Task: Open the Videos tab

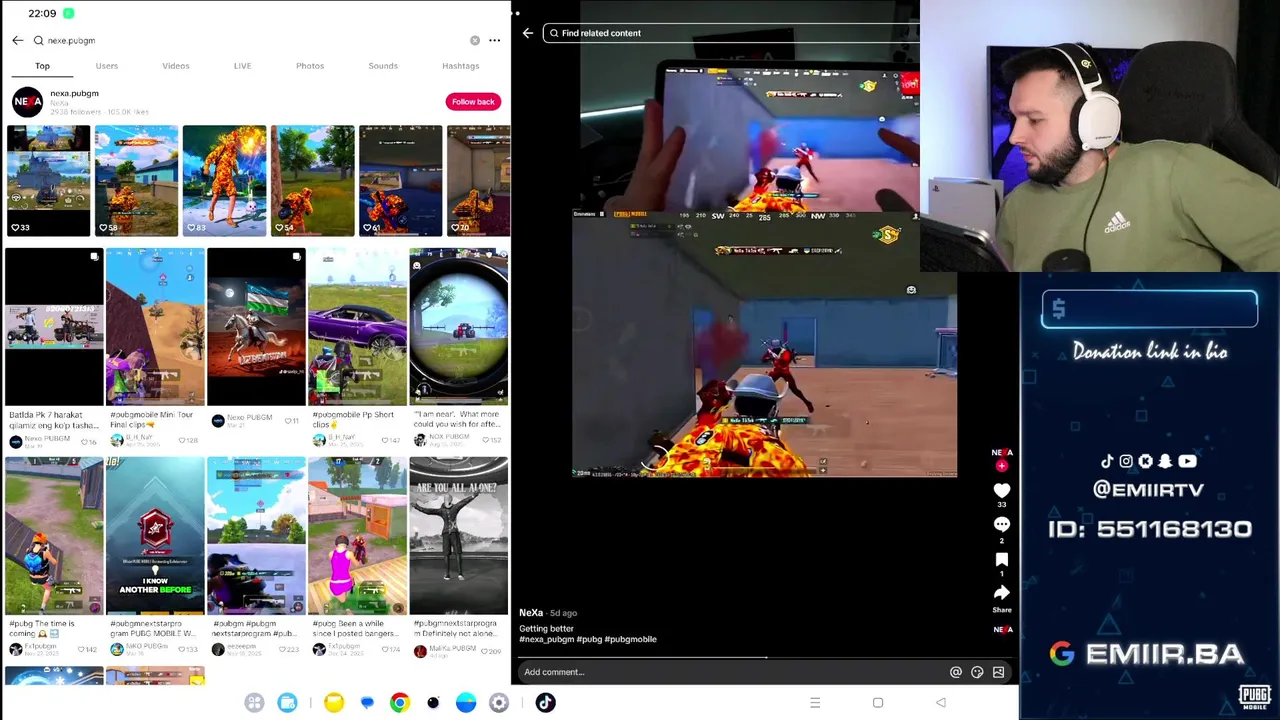Action: pos(175,66)
